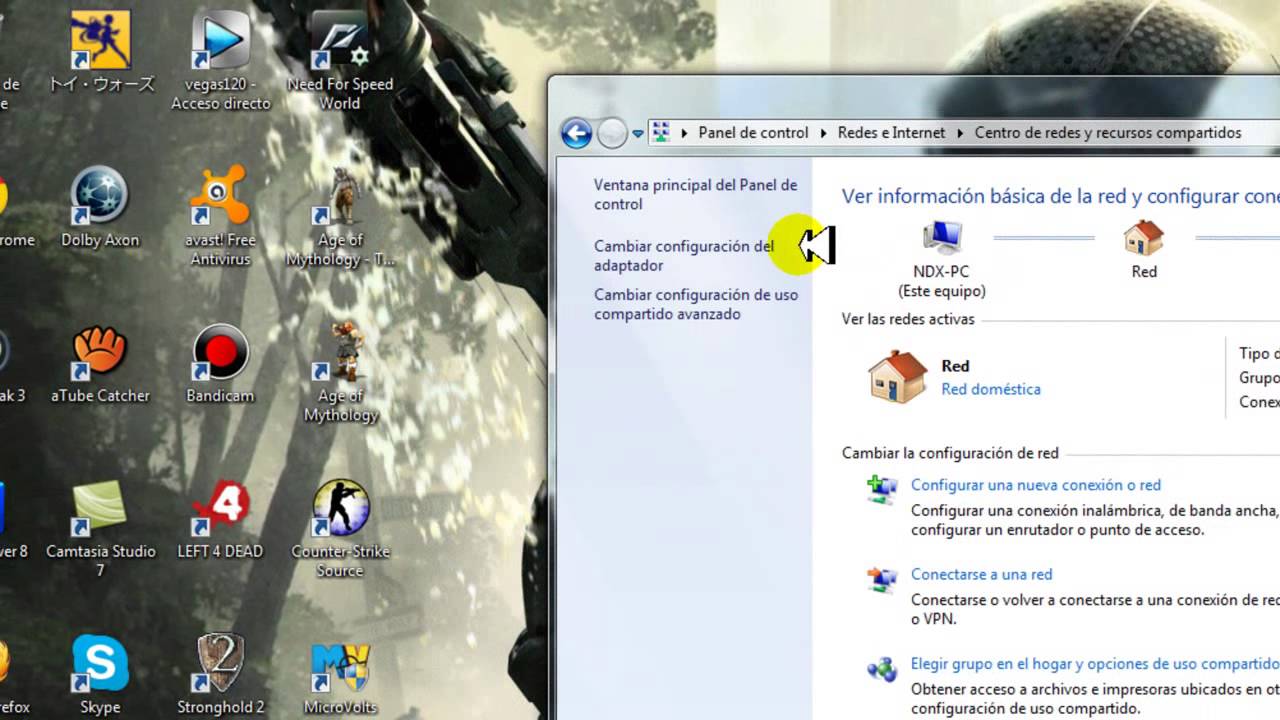Open the Japanese-named desktop icon above vegas120

(100, 50)
